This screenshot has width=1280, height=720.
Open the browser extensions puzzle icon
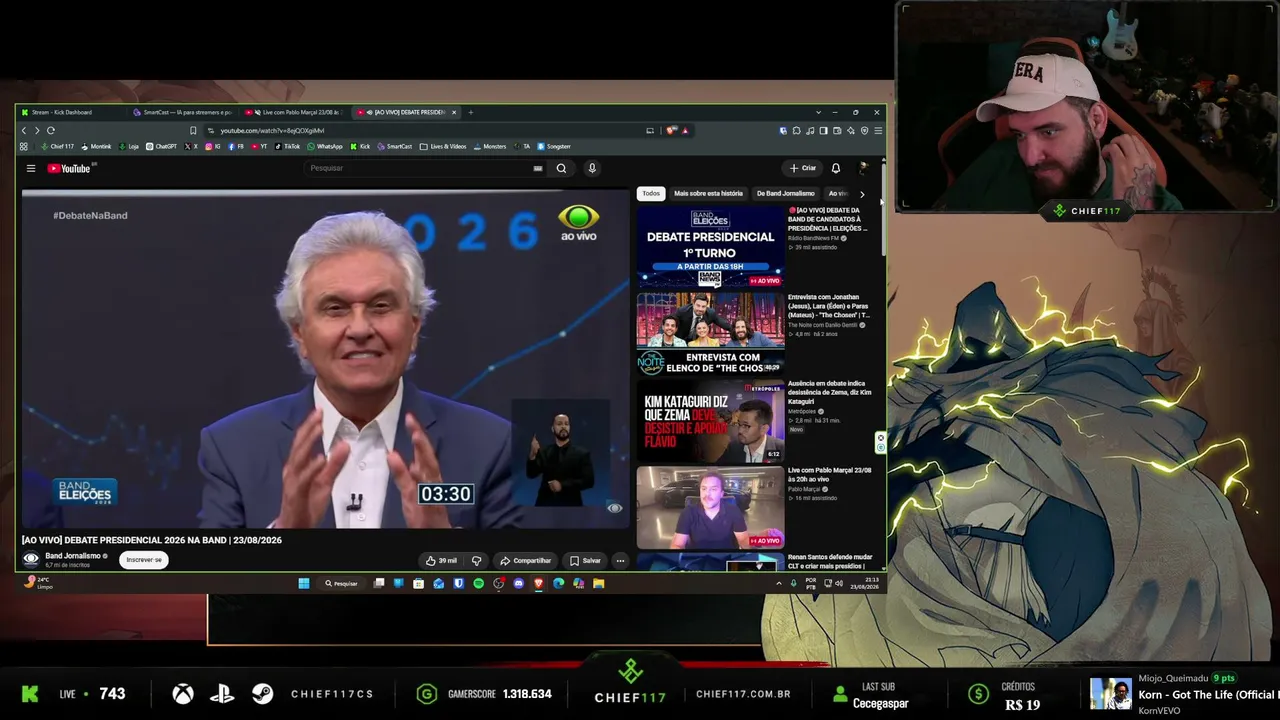pyautogui.click(x=797, y=130)
